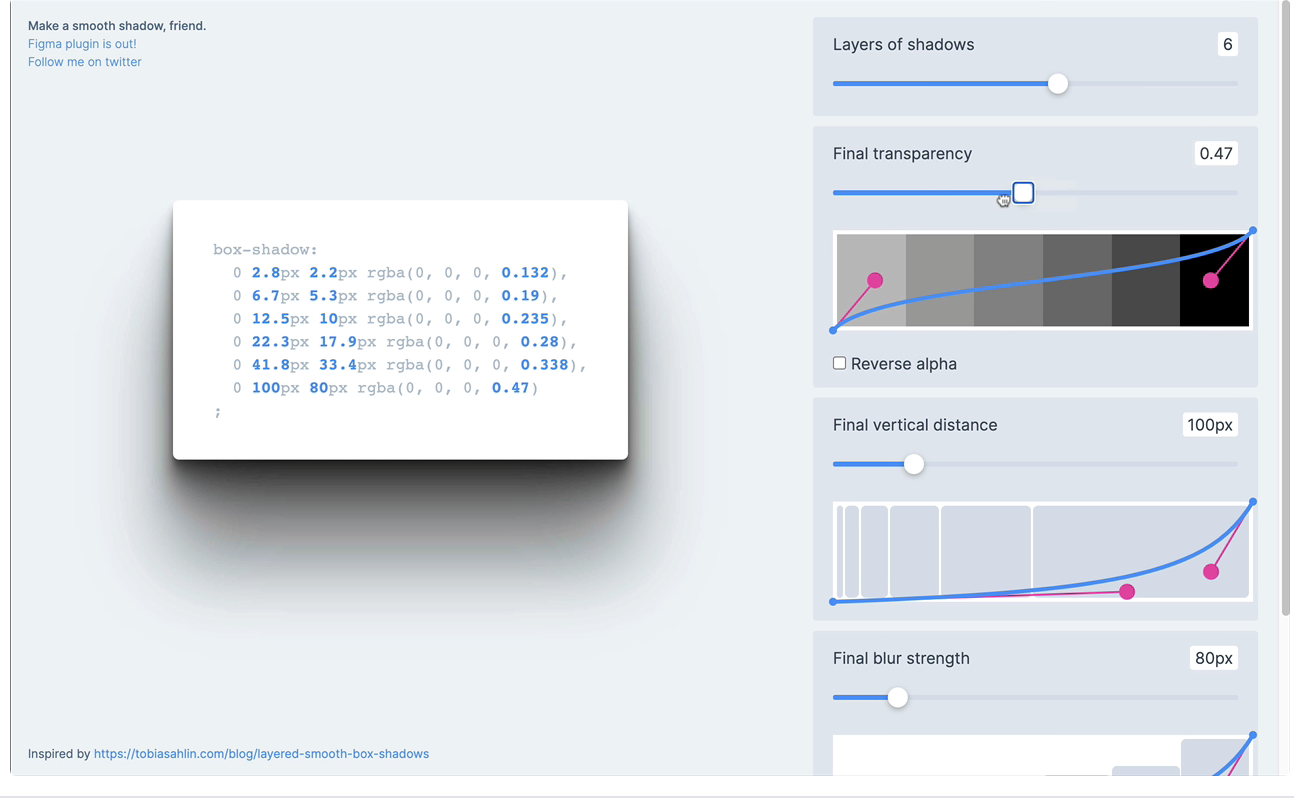
Task: Click the Final transparency slider handle
Action: 1023,193
